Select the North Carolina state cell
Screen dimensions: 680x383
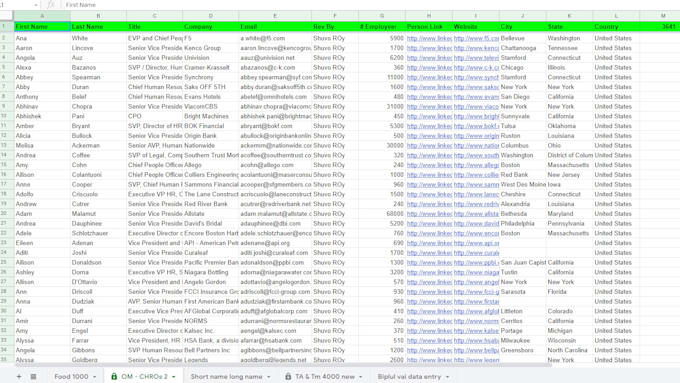569,350
